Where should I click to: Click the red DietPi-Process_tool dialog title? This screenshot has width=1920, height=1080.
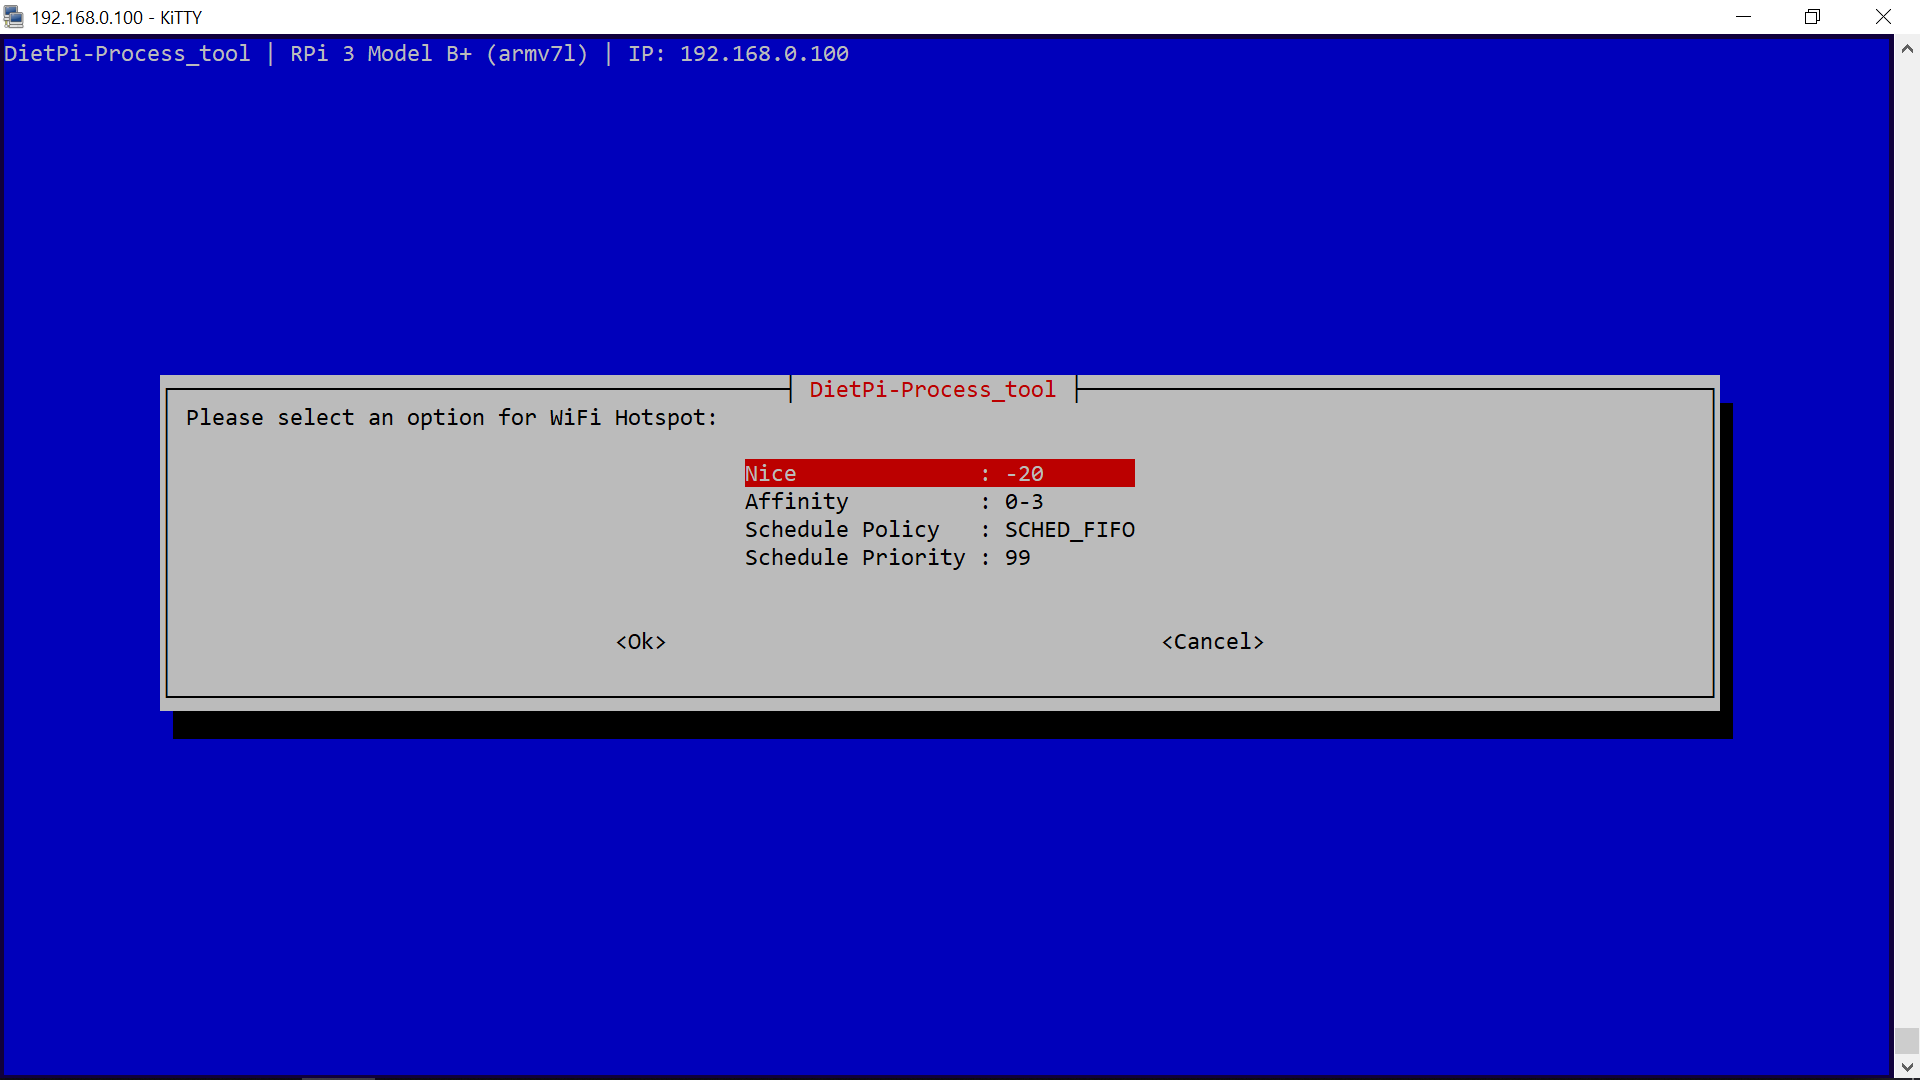tap(932, 390)
